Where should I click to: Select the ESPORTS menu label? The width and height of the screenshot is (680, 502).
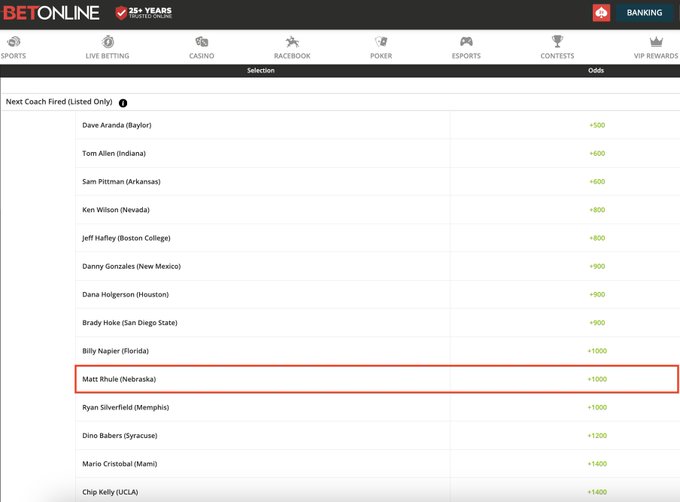tap(466, 56)
